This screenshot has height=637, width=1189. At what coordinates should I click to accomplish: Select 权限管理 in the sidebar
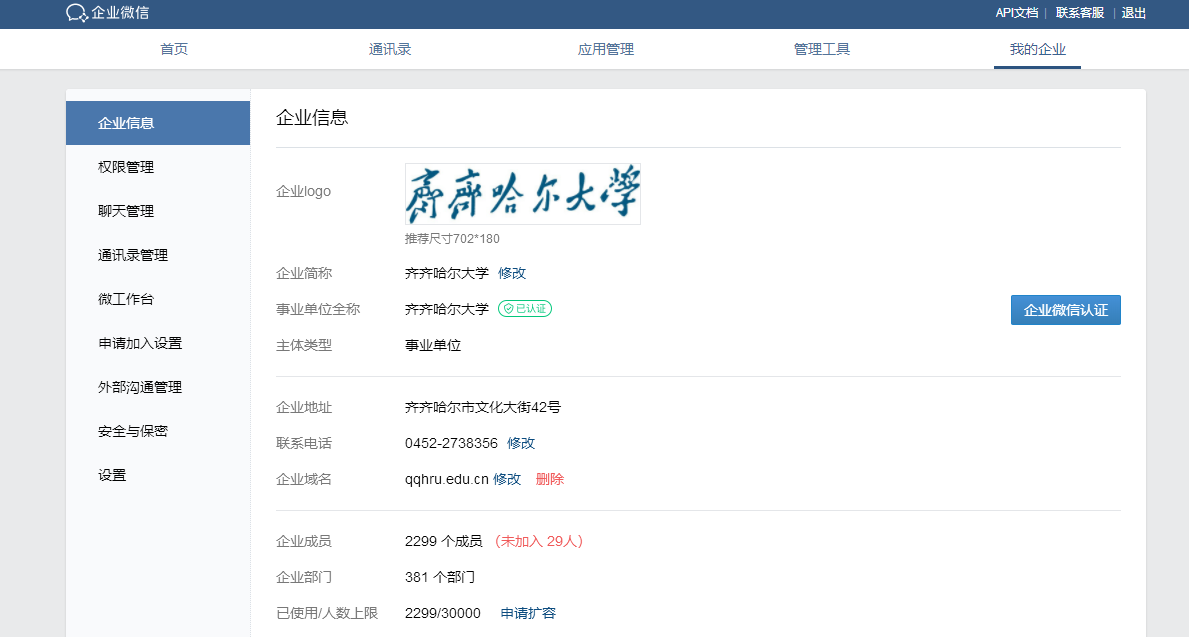(x=126, y=167)
